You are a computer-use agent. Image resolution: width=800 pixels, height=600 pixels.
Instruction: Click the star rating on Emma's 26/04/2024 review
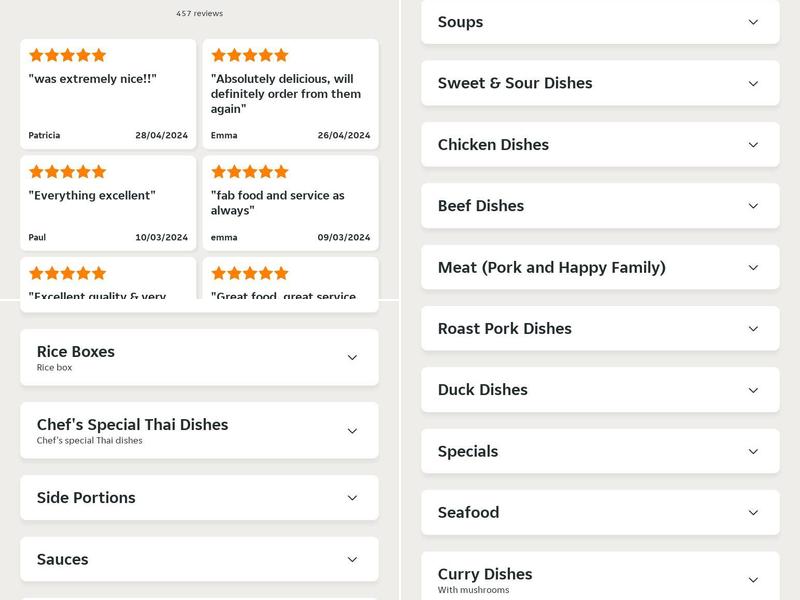[249, 56]
